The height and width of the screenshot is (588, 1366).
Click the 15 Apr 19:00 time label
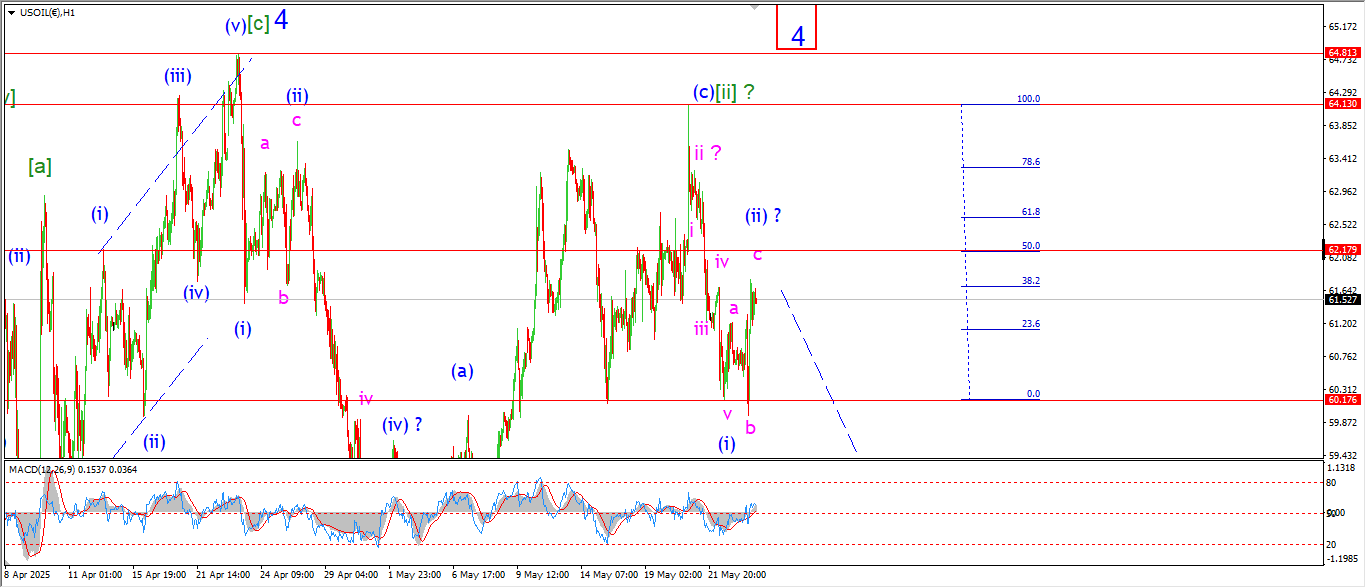pyautogui.click(x=160, y=575)
